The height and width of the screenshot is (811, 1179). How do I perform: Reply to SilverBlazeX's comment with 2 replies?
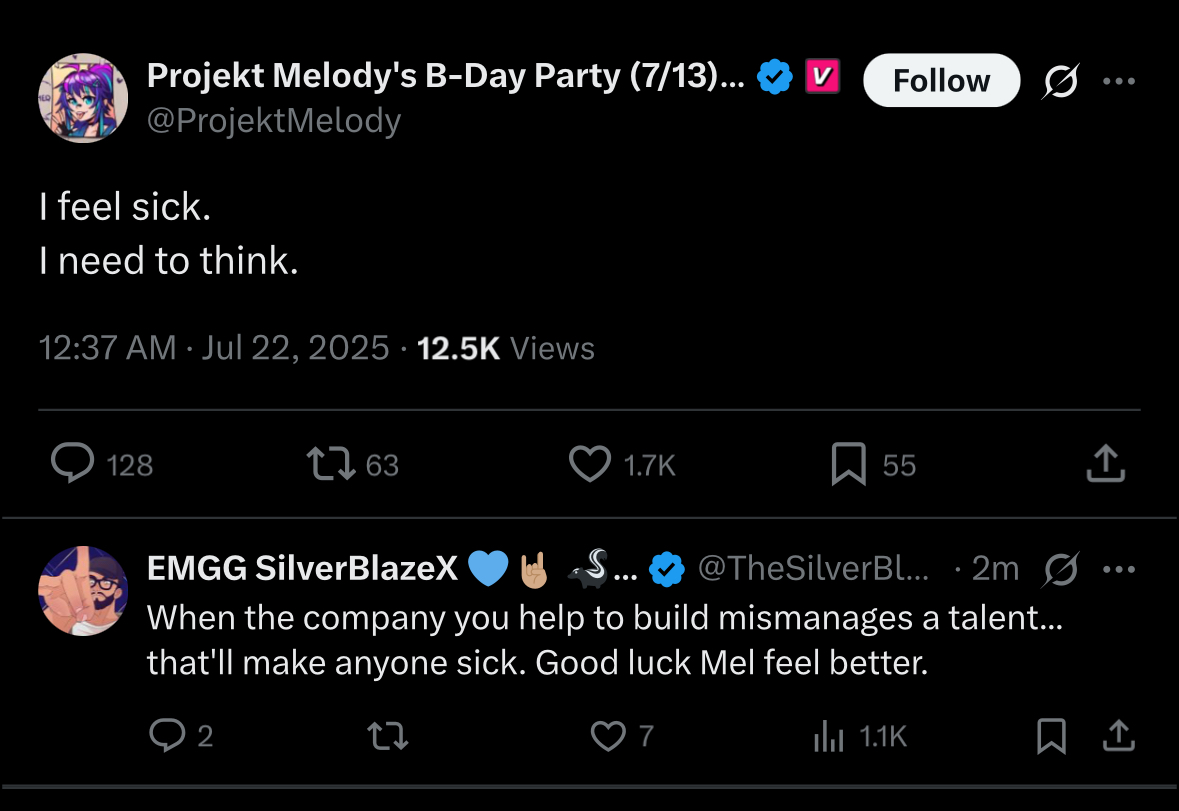click(x=167, y=734)
